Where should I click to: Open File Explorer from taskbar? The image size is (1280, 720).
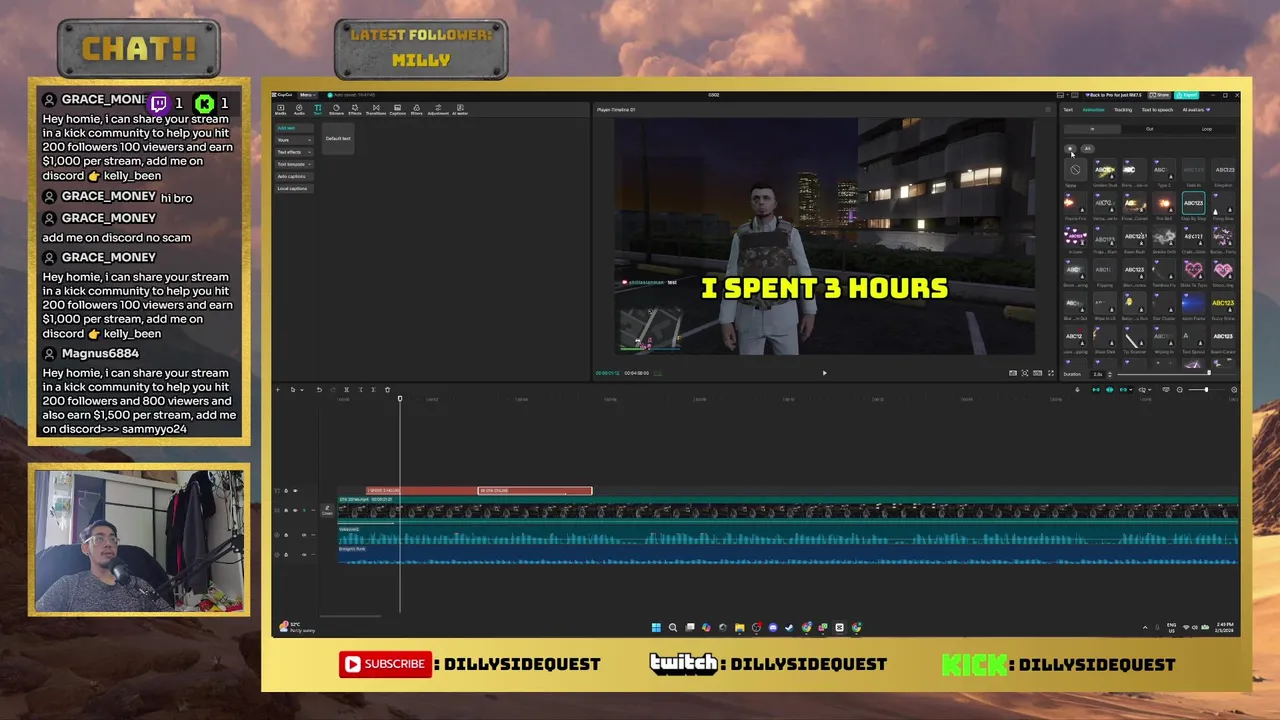click(740, 627)
